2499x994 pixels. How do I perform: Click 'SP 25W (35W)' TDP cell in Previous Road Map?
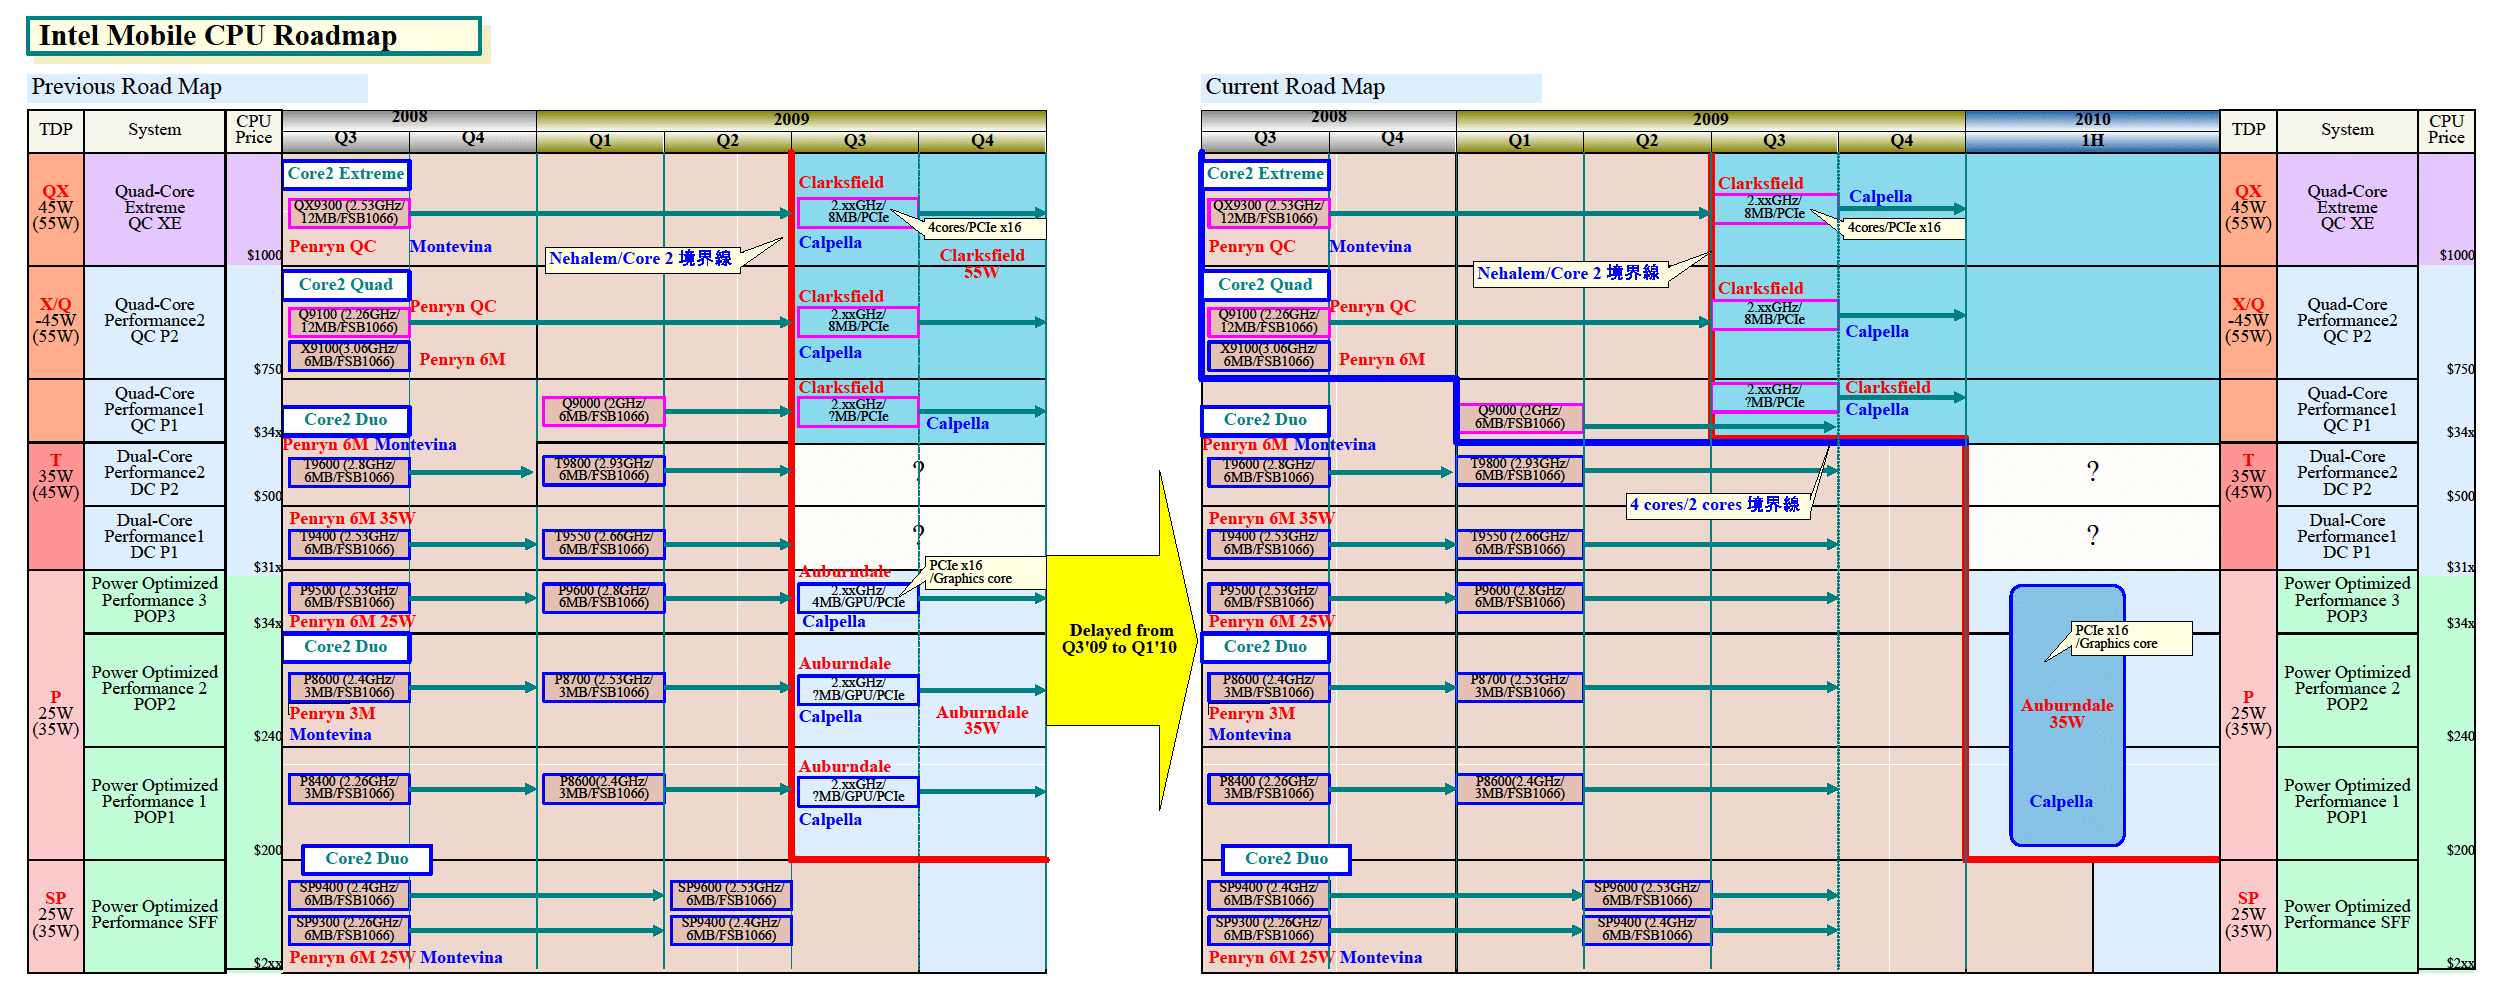tap(56, 915)
